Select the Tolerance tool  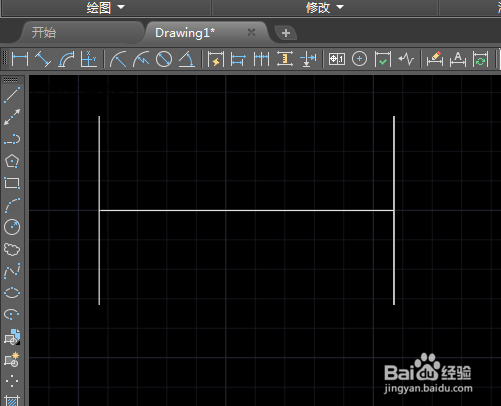(337, 59)
